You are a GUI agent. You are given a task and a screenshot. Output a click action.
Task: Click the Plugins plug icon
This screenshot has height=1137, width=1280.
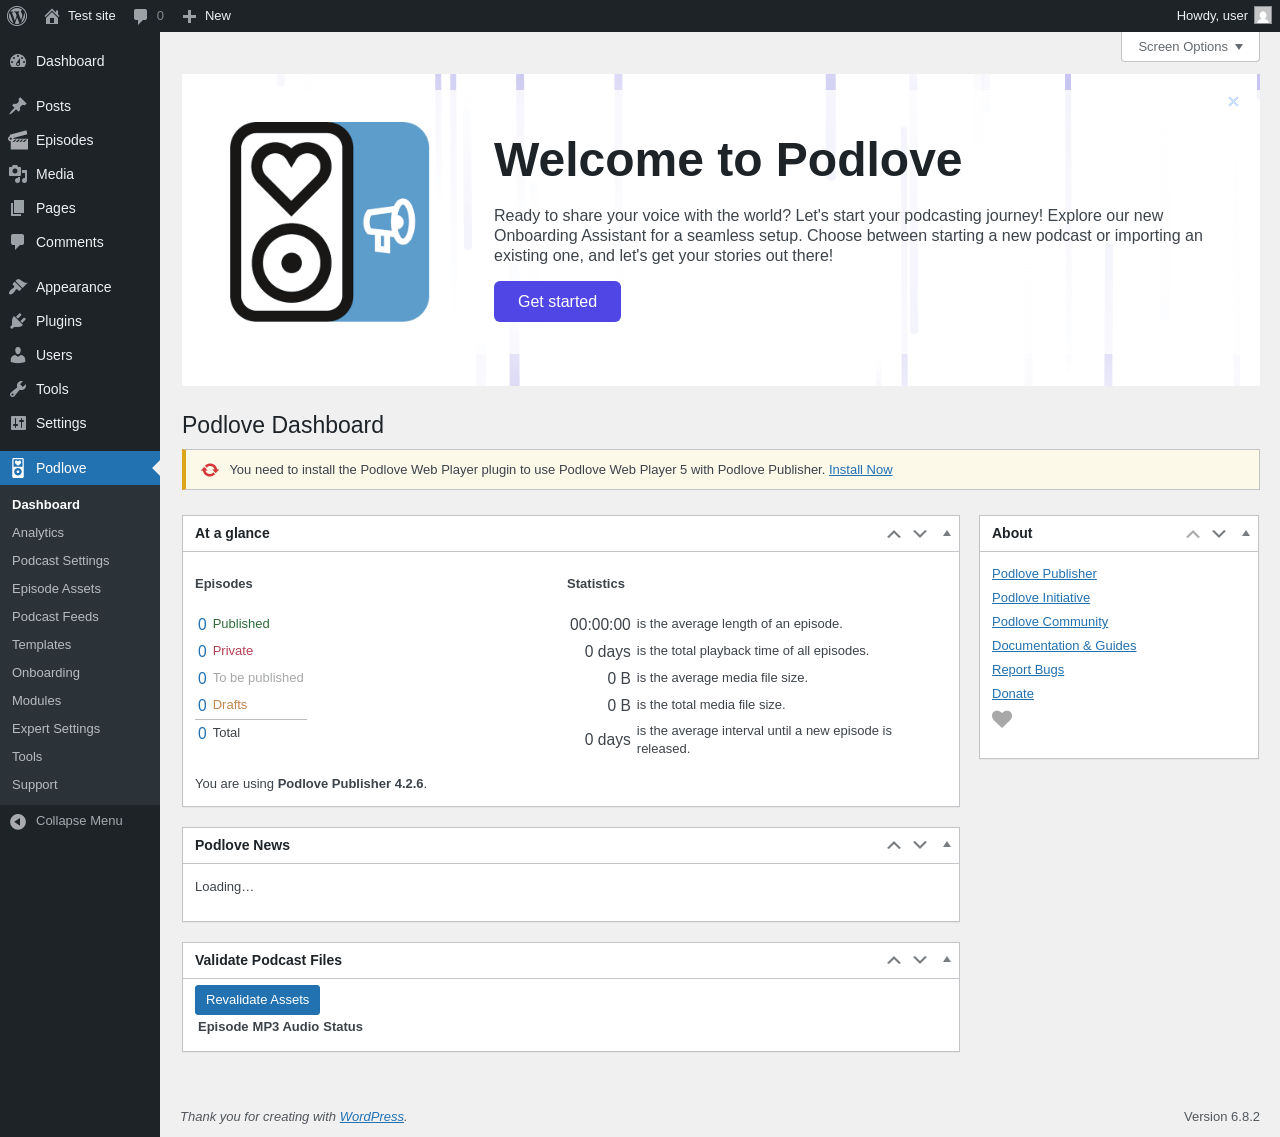click(x=18, y=321)
